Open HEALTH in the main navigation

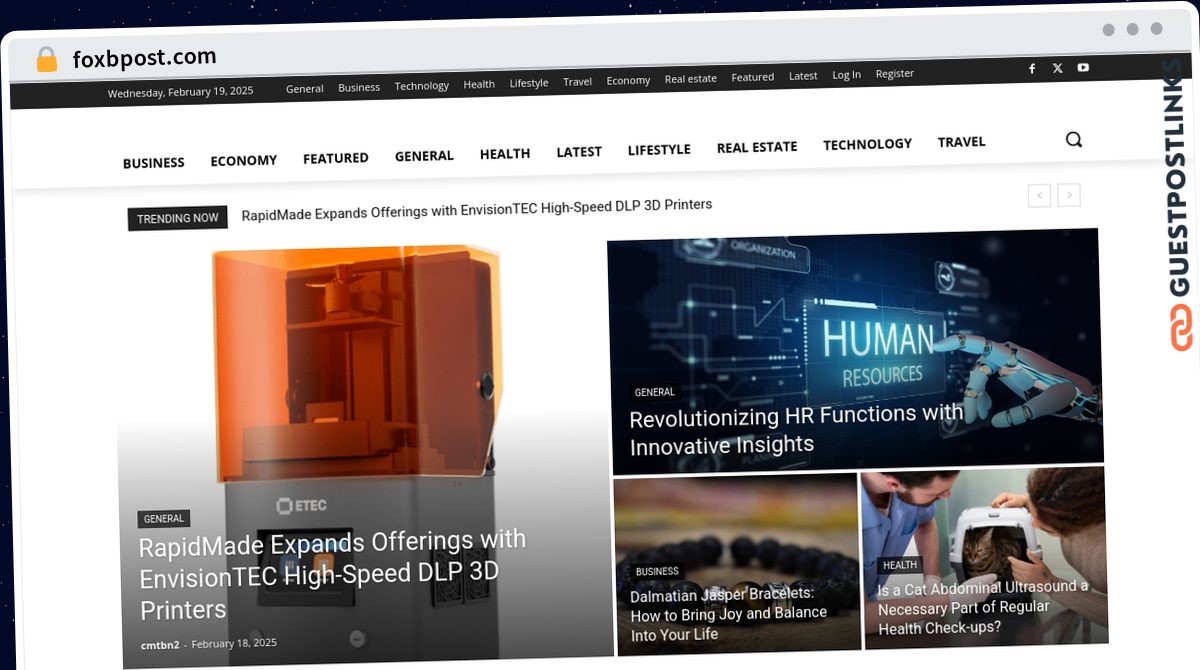point(505,154)
